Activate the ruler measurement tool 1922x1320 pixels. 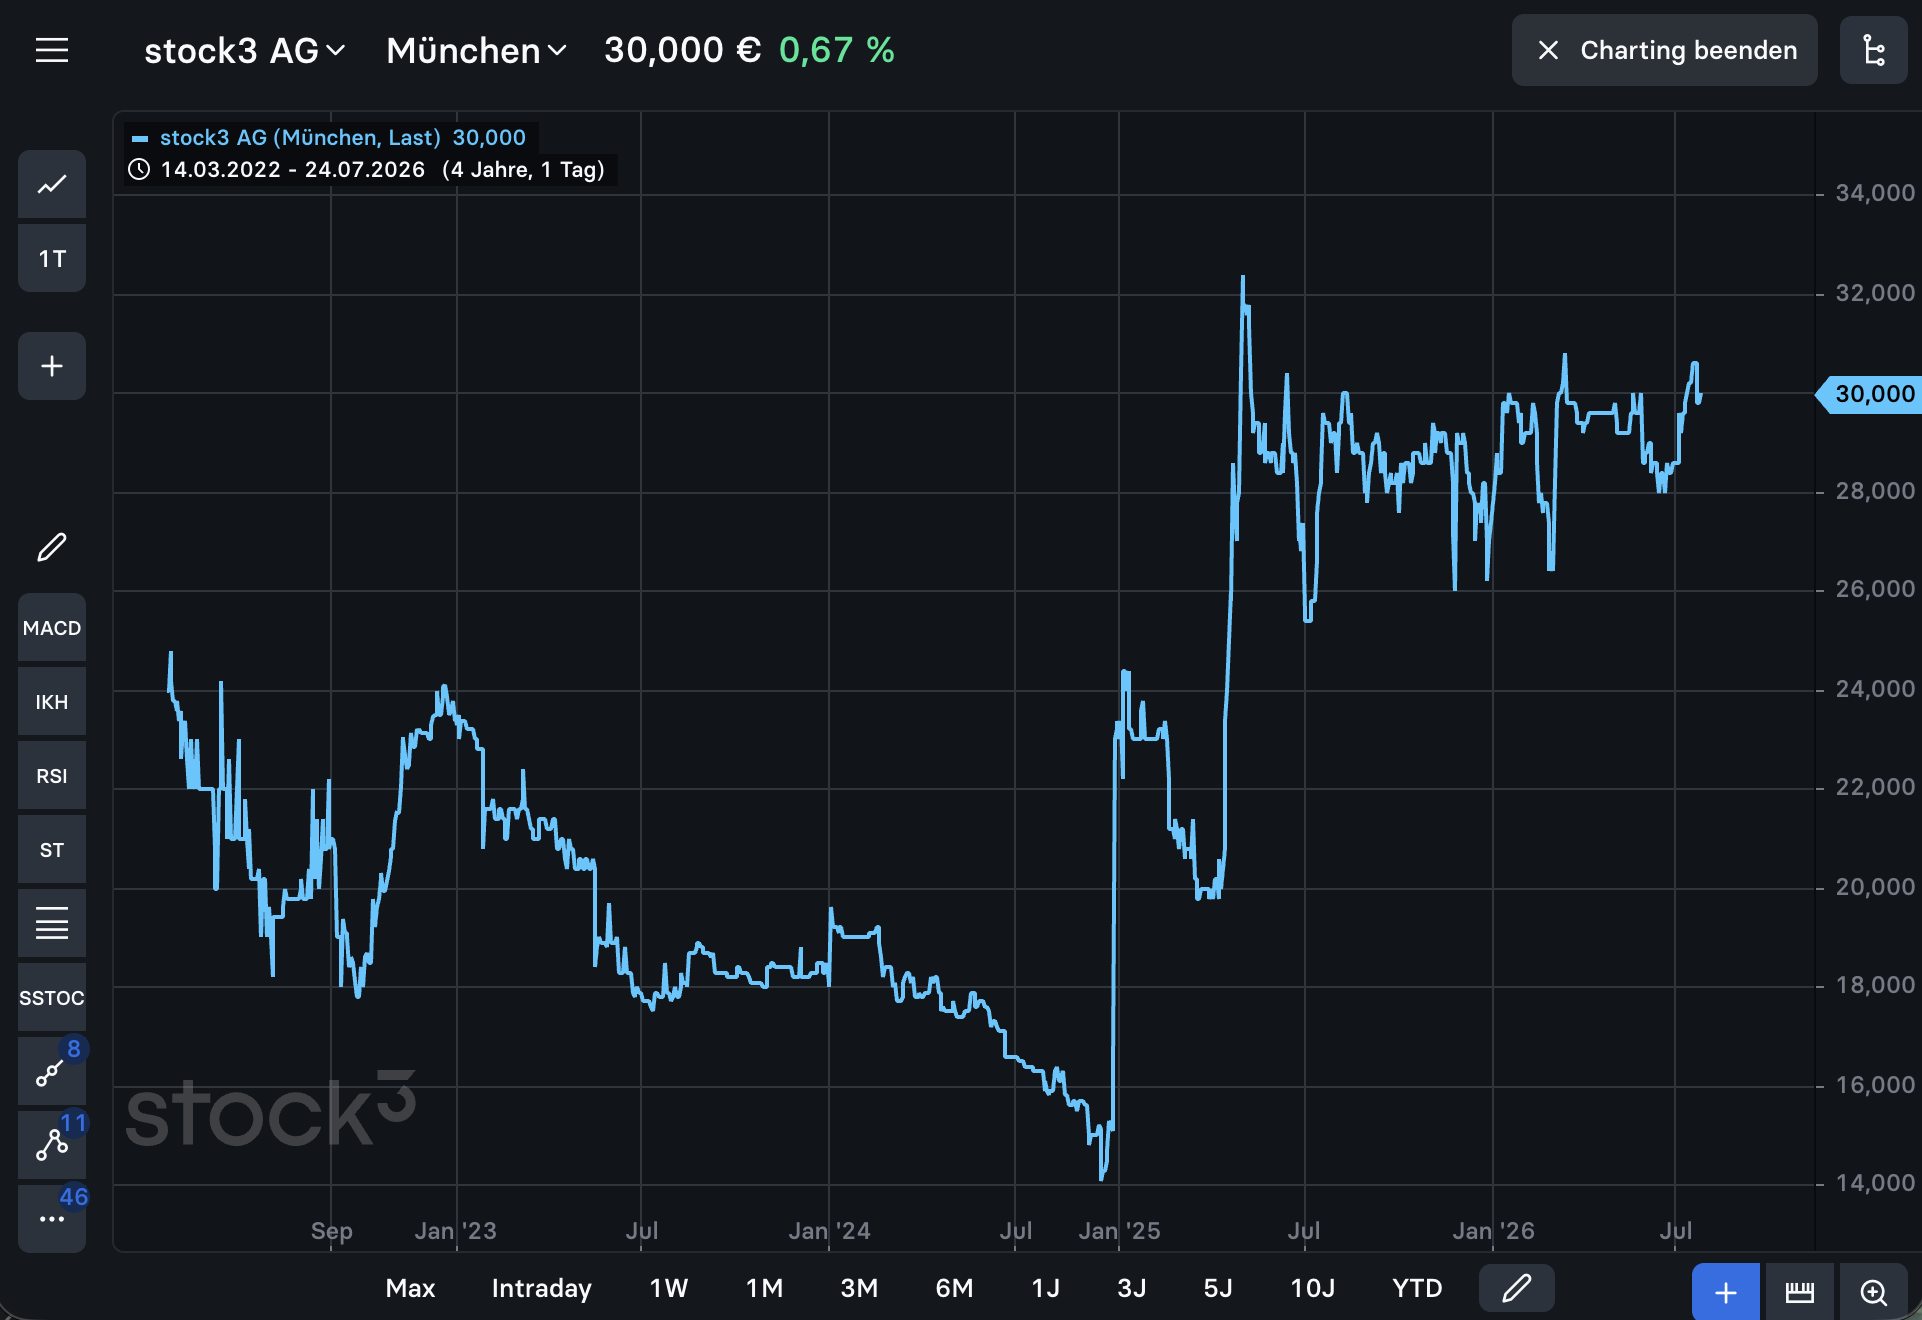click(x=1800, y=1292)
